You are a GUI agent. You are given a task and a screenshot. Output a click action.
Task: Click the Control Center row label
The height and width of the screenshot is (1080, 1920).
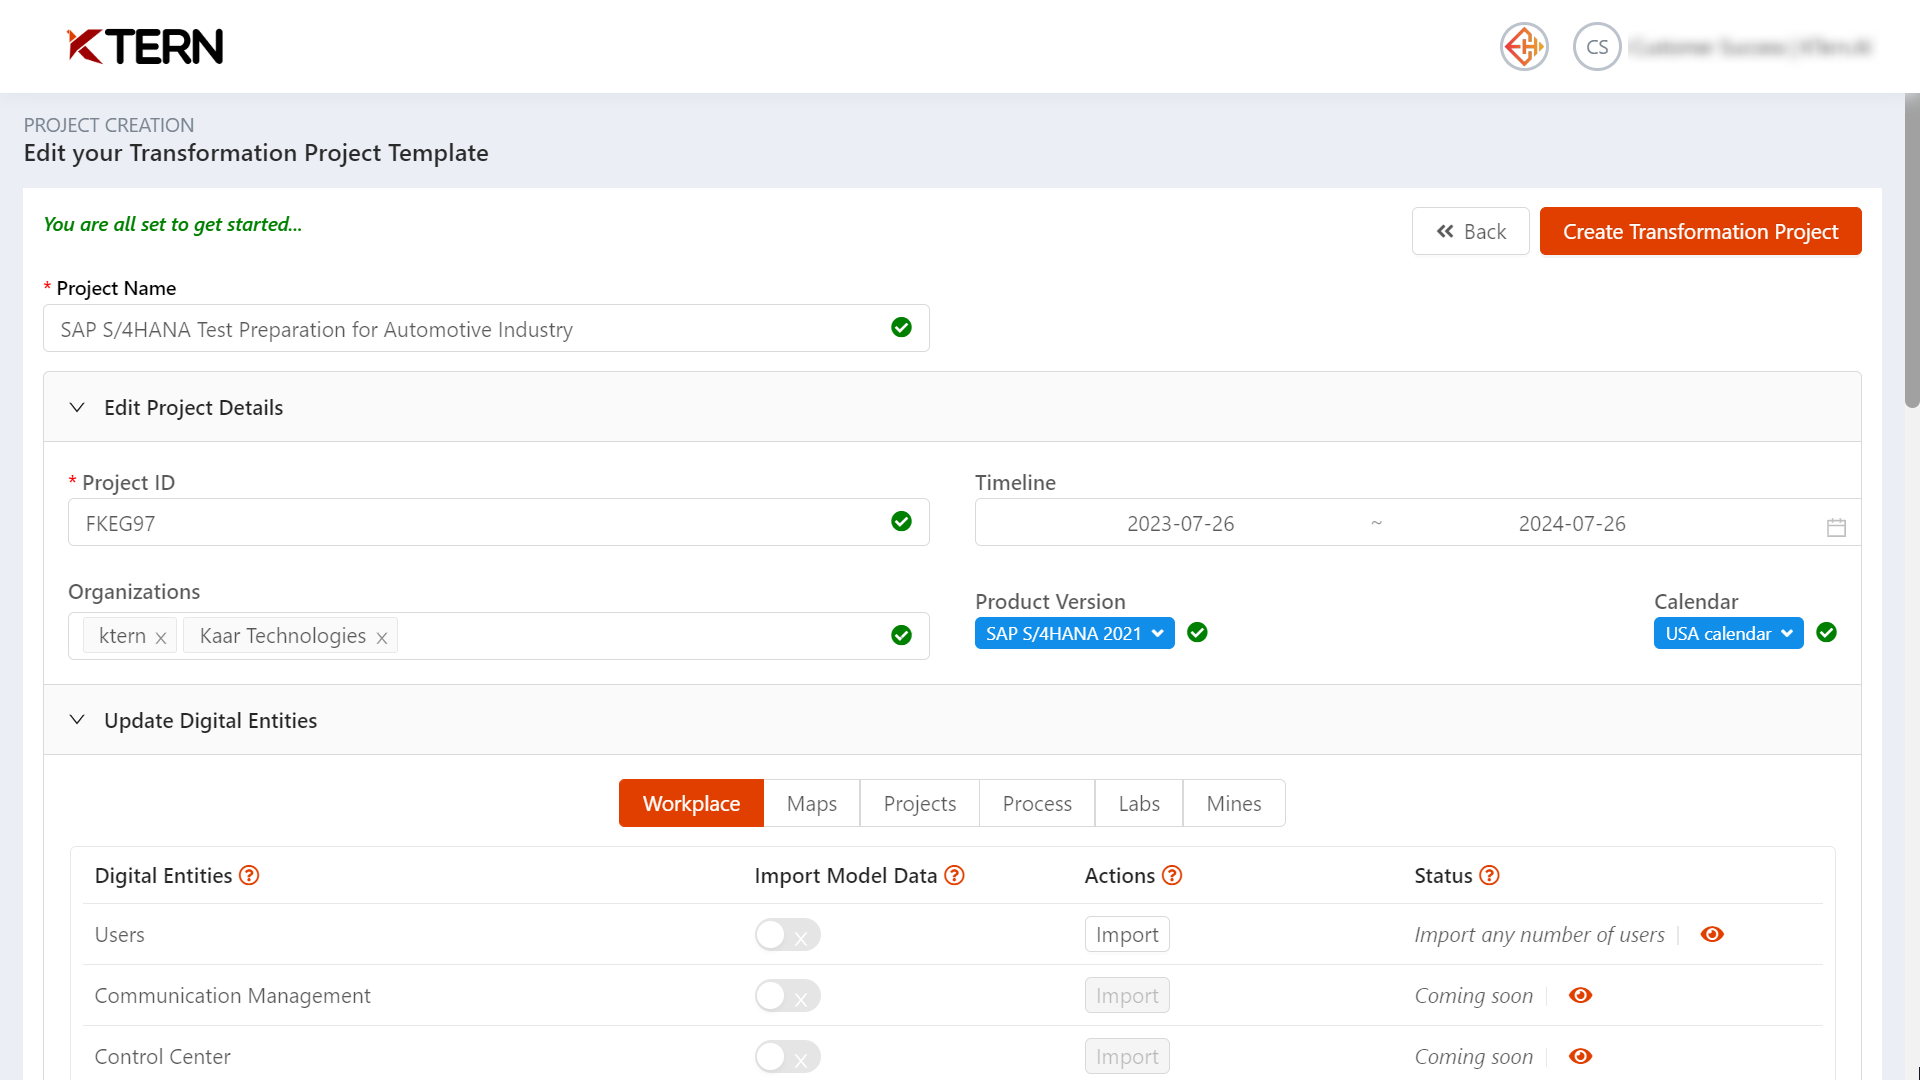(162, 1056)
